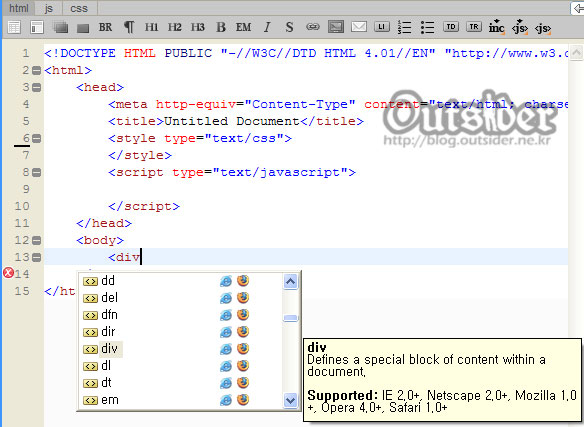Select 'dir' from autocomplete list

pyautogui.click(x=180, y=332)
